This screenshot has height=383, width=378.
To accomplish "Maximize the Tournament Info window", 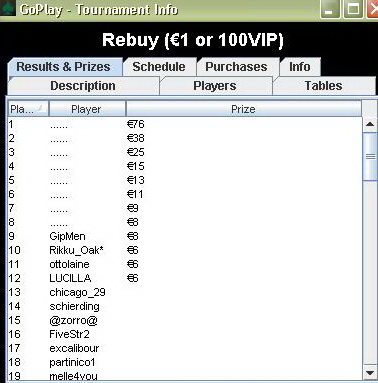I will click(353, 10).
